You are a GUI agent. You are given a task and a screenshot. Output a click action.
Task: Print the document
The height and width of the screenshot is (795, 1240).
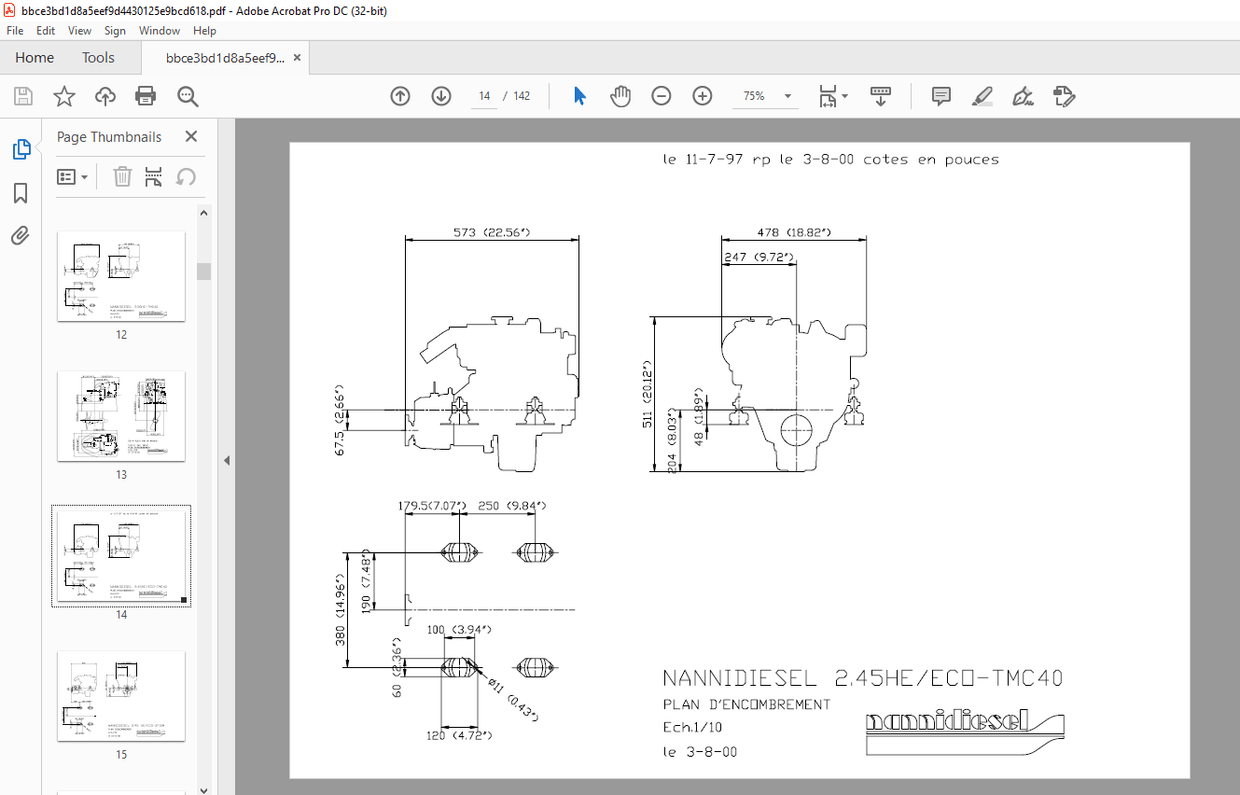[145, 95]
